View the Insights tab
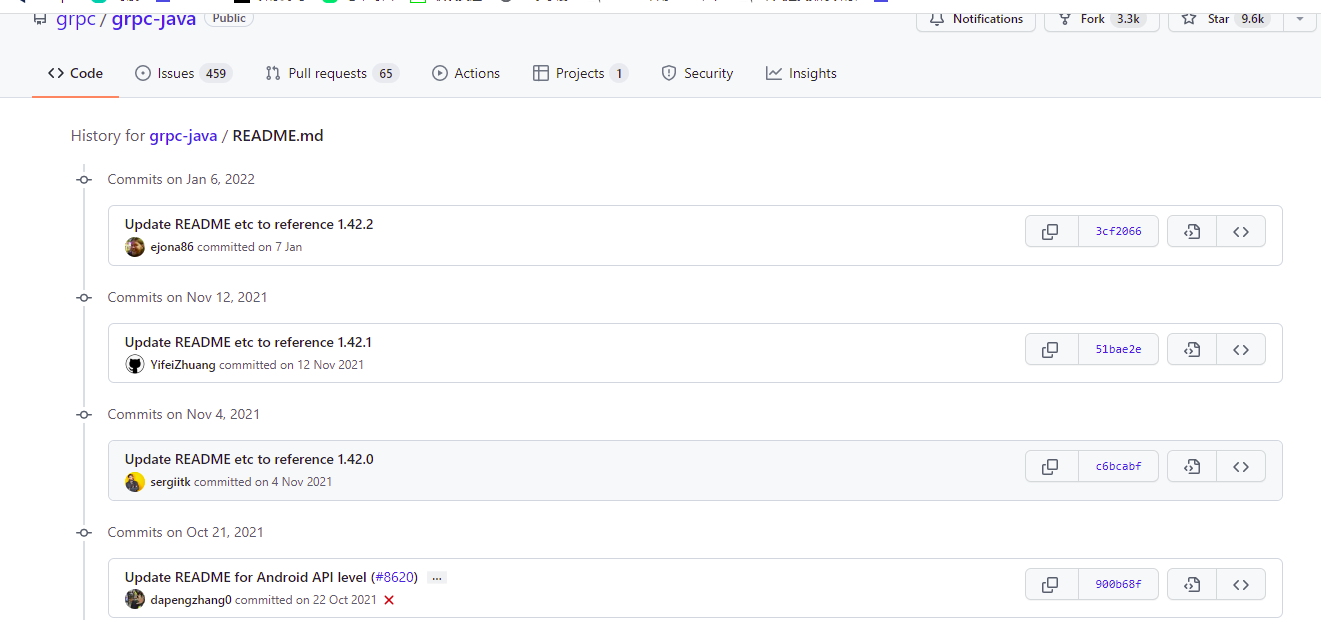The width and height of the screenshot is (1321, 620). tap(801, 73)
